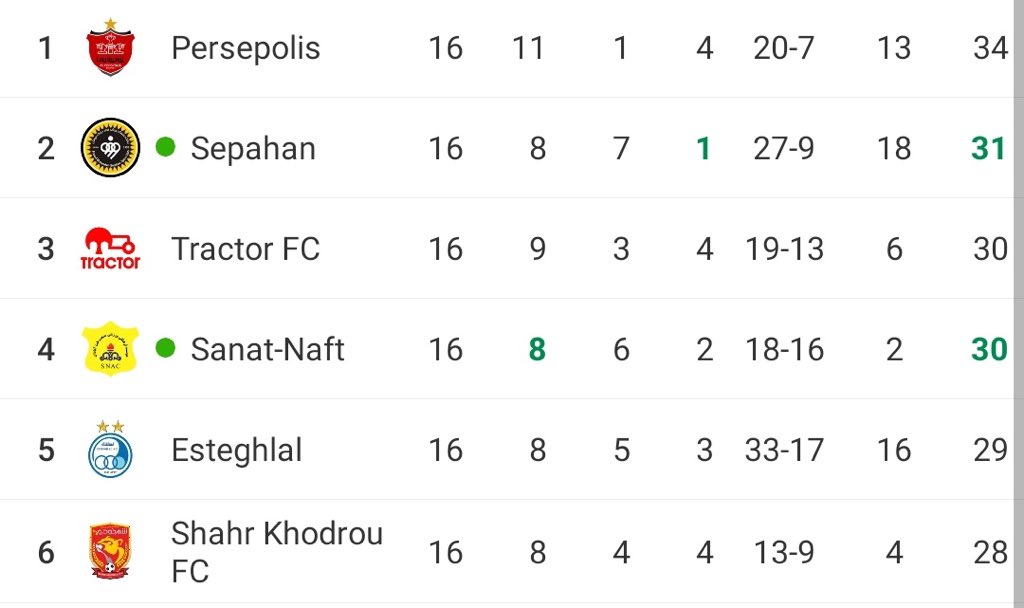This screenshot has height=608, width=1024.
Task: Select Sepahan's green 31 points value
Action: pos(988,148)
